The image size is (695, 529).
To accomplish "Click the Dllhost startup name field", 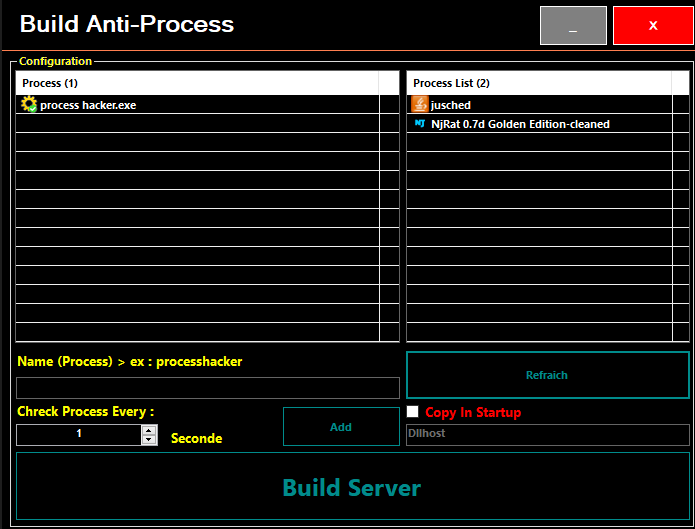I will (547, 435).
